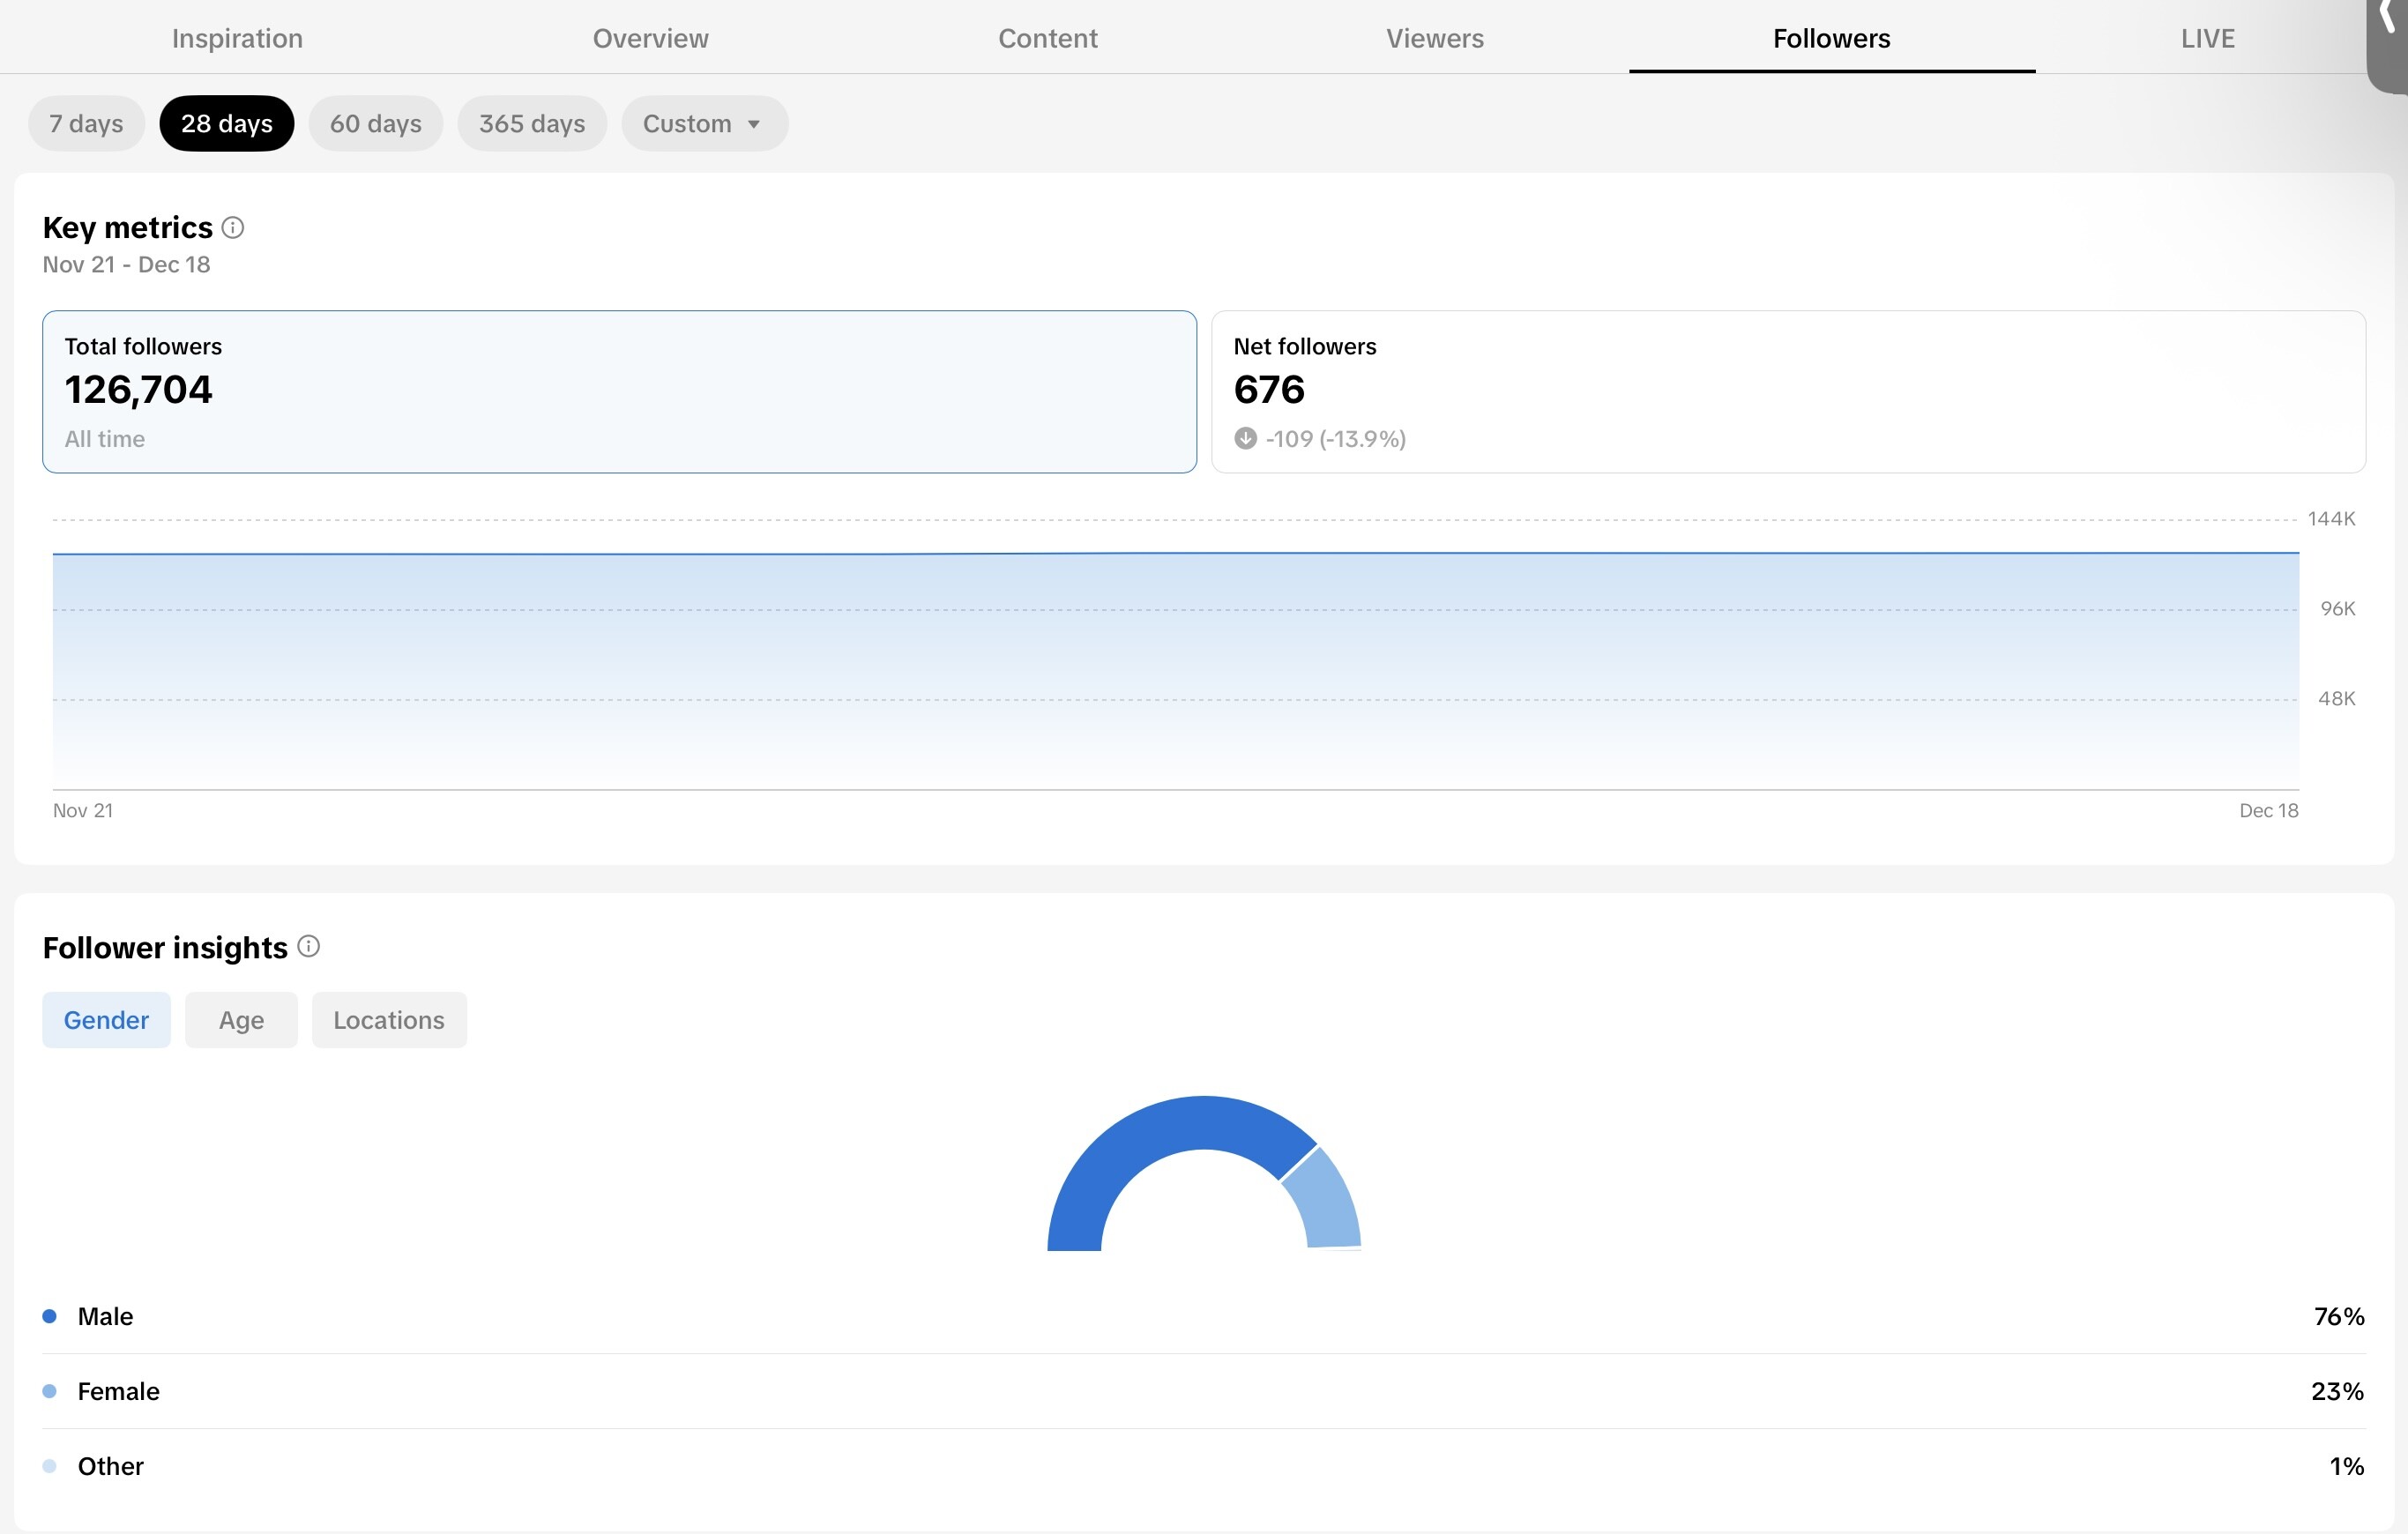Switch to the Overview tab
Image resolution: width=2408 pixels, height=1534 pixels.
650,38
